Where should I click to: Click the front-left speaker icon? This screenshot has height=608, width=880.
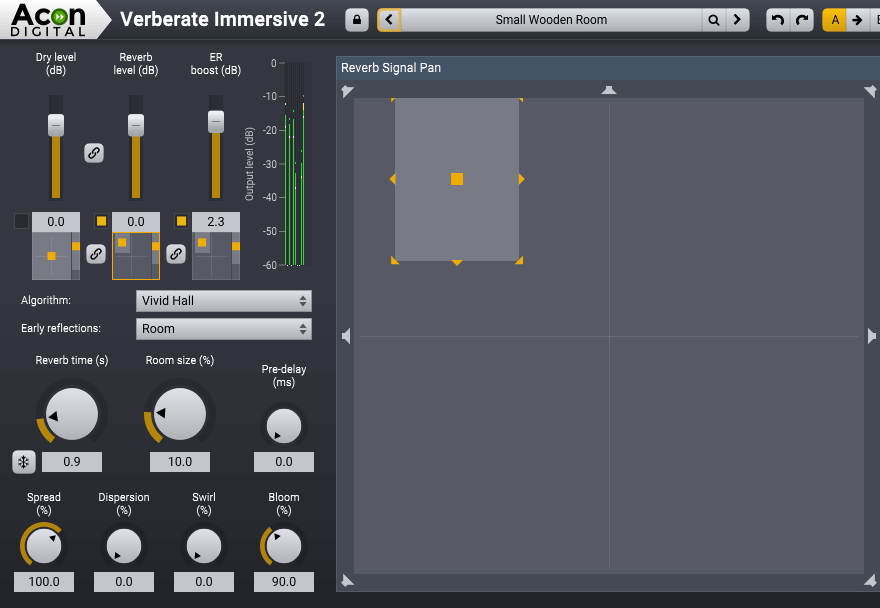(x=347, y=91)
